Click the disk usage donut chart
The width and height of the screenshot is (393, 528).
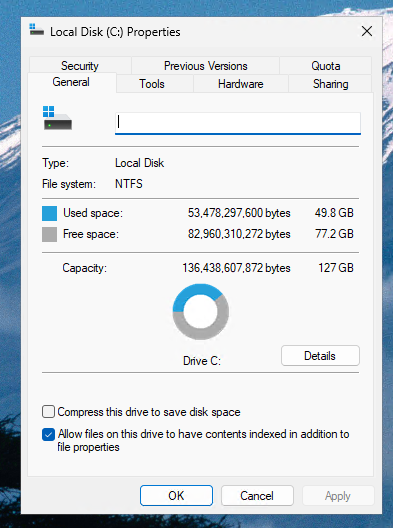point(201,312)
